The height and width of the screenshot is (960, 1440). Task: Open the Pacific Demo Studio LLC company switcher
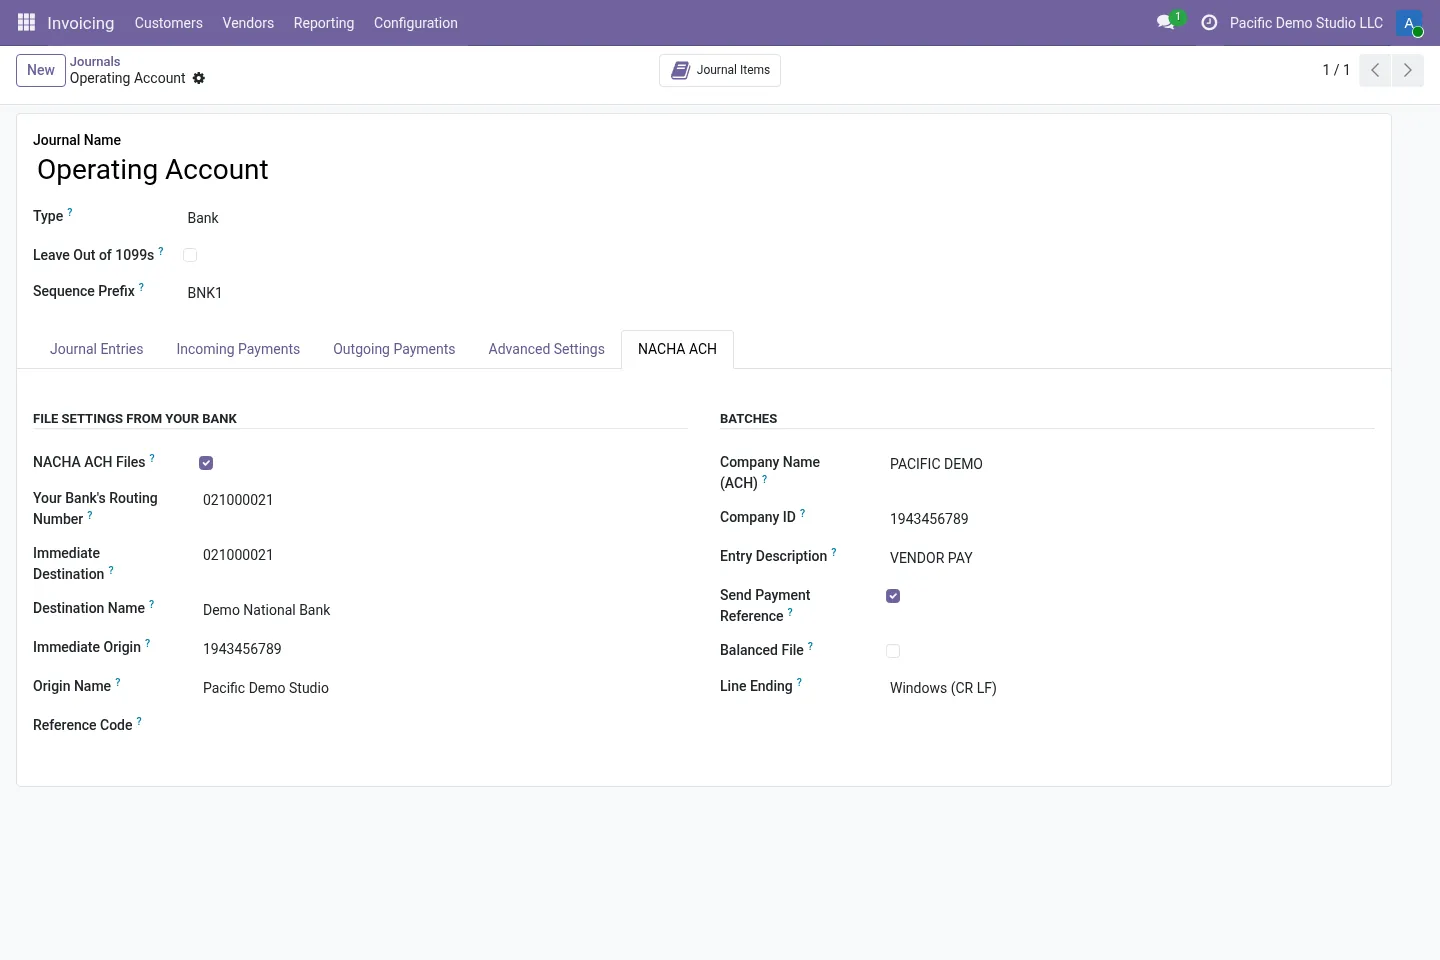pos(1306,23)
